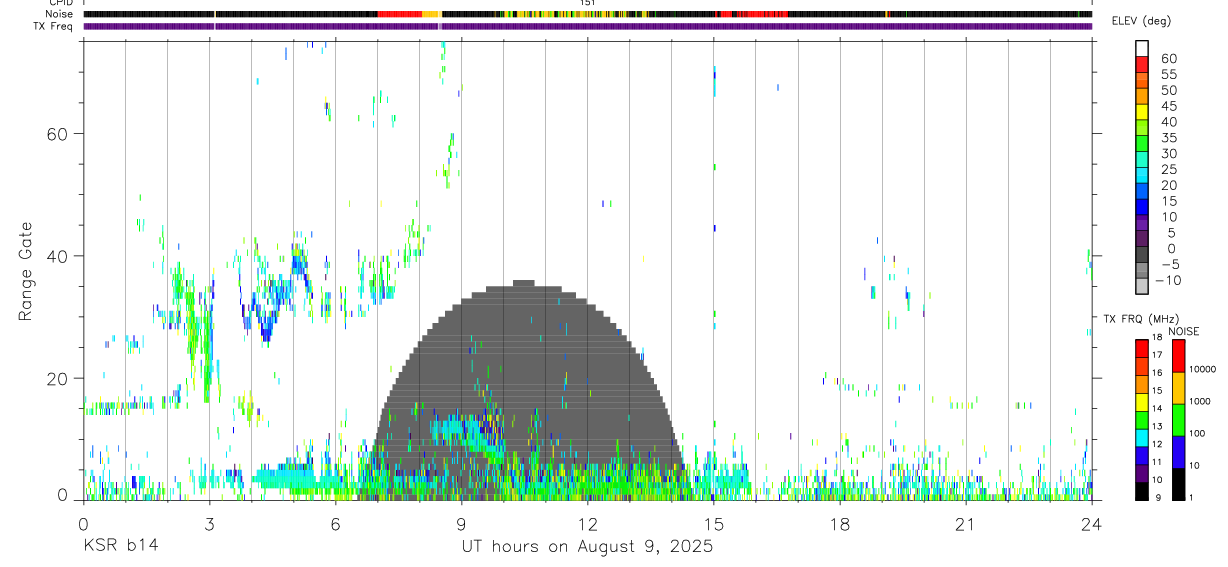This screenshot has height=567, width=1228.
Task: Click the x-axis tick label '21'
Action: click(x=966, y=524)
